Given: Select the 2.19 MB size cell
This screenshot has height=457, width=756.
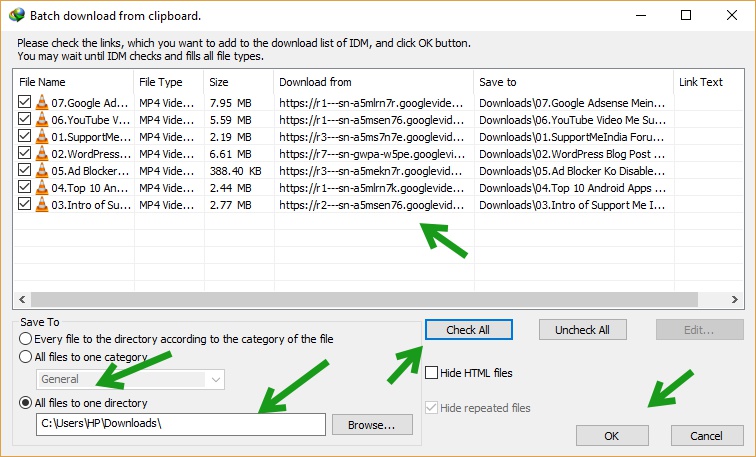Looking at the screenshot, I should point(230,137).
